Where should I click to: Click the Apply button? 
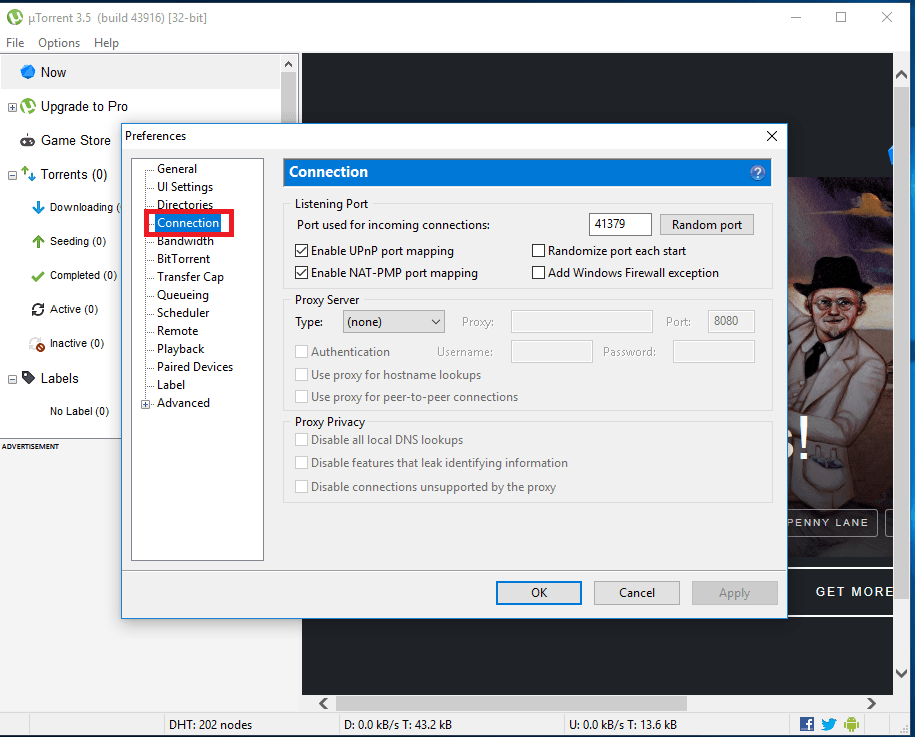(x=734, y=593)
